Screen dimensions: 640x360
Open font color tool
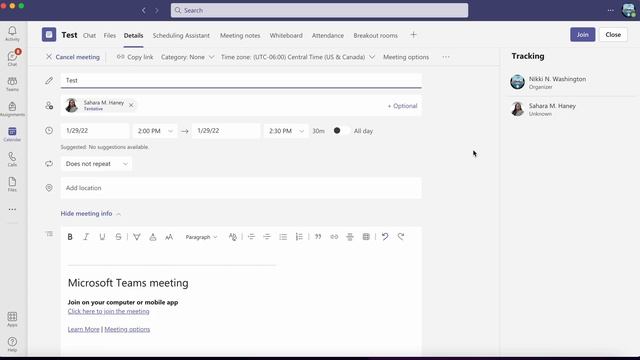click(153, 237)
